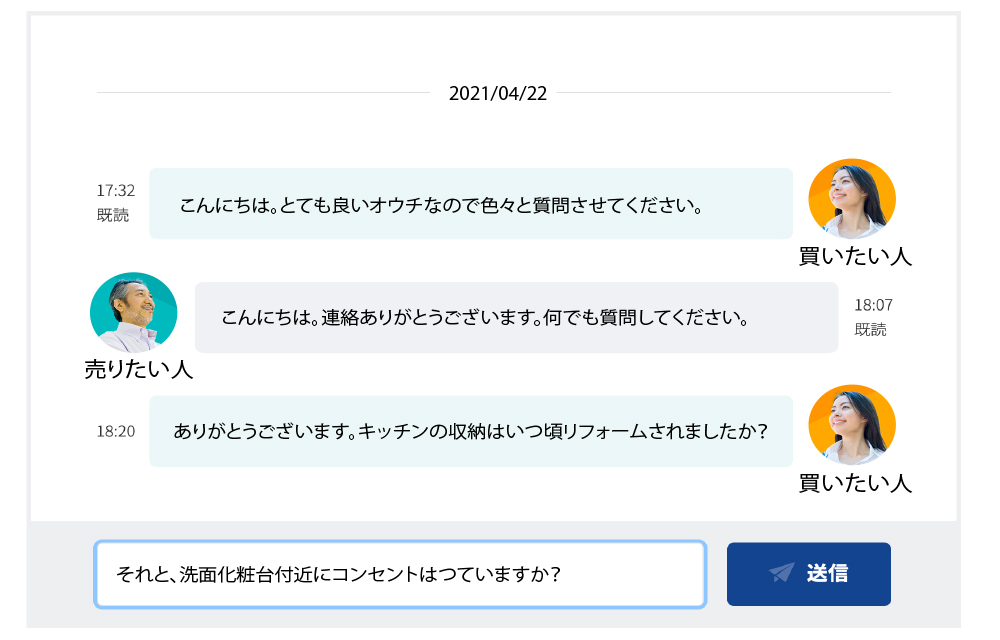Click the 買いたい人 name below the 18:20 message avatar

pyautogui.click(x=855, y=483)
